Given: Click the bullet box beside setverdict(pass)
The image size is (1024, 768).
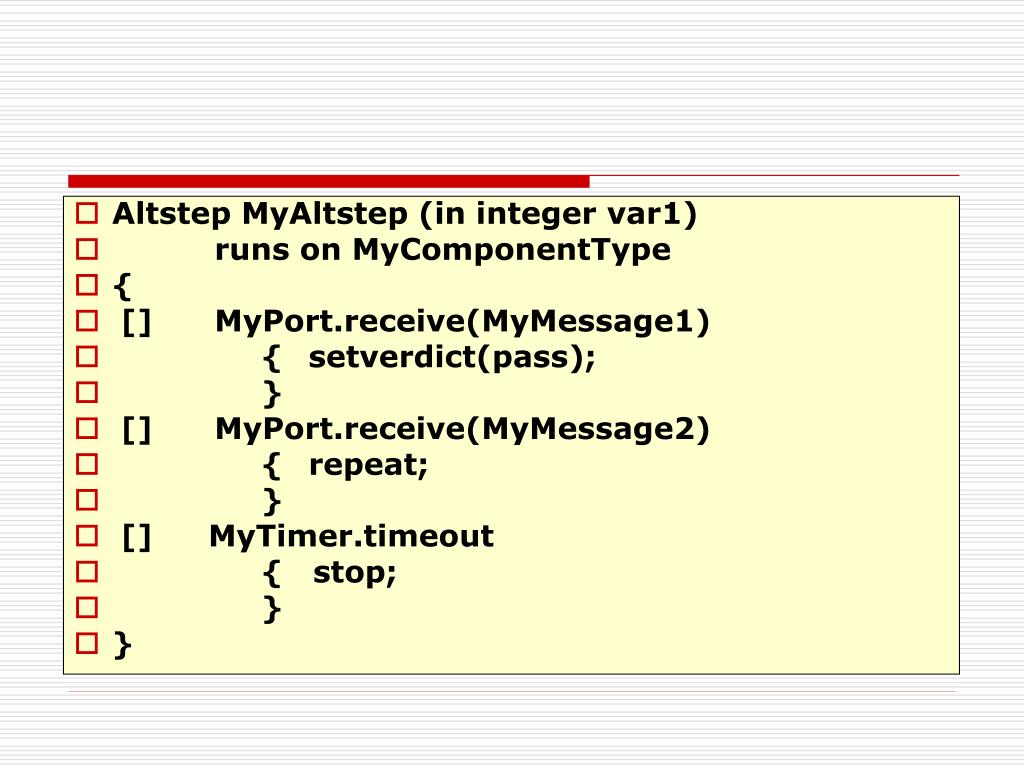Looking at the screenshot, I should tap(87, 357).
